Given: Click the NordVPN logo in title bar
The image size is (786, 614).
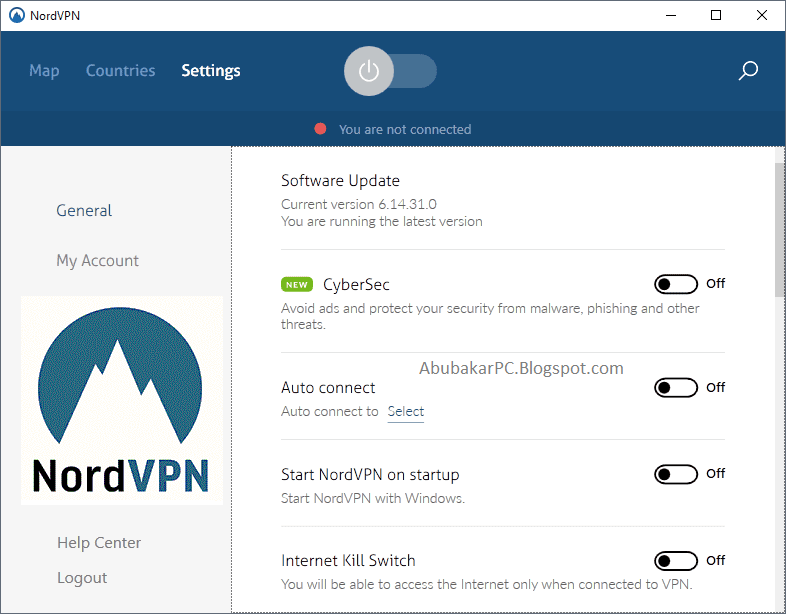Looking at the screenshot, I should (x=17, y=16).
